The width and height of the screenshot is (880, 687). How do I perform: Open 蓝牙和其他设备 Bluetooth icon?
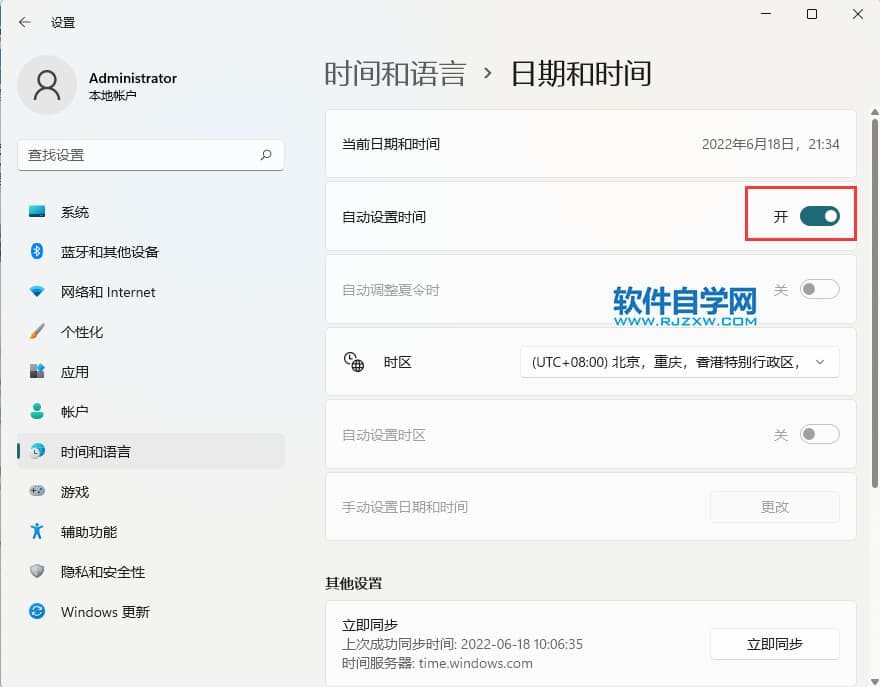(x=37, y=252)
